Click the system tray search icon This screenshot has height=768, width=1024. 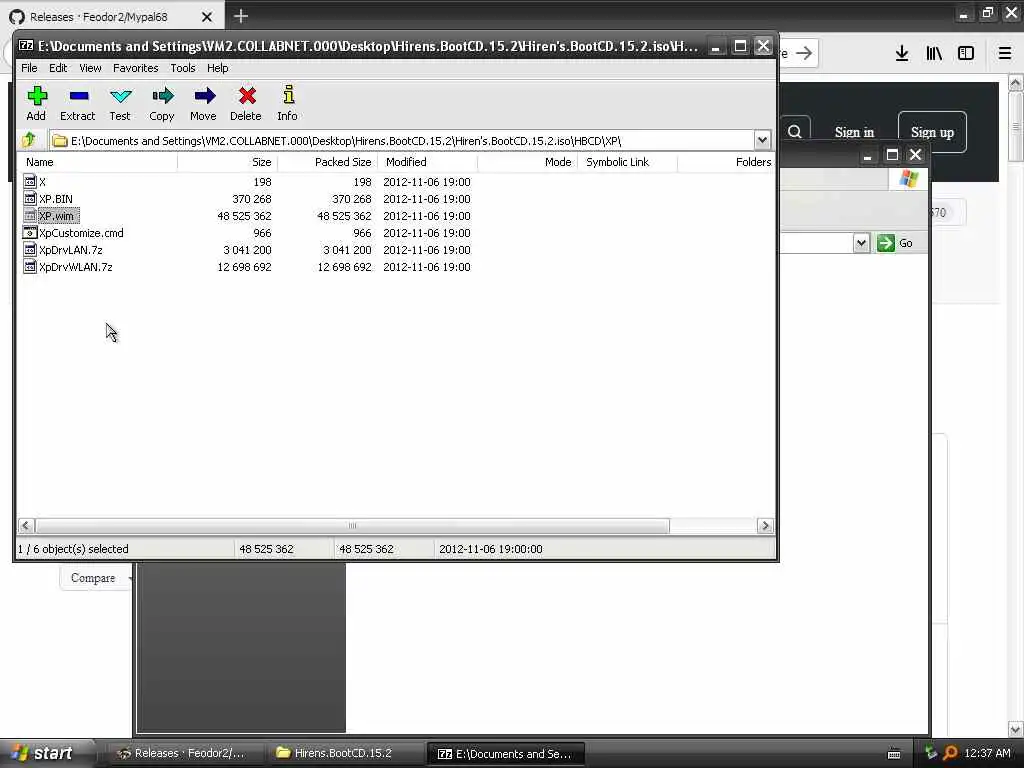pos(950,753)
